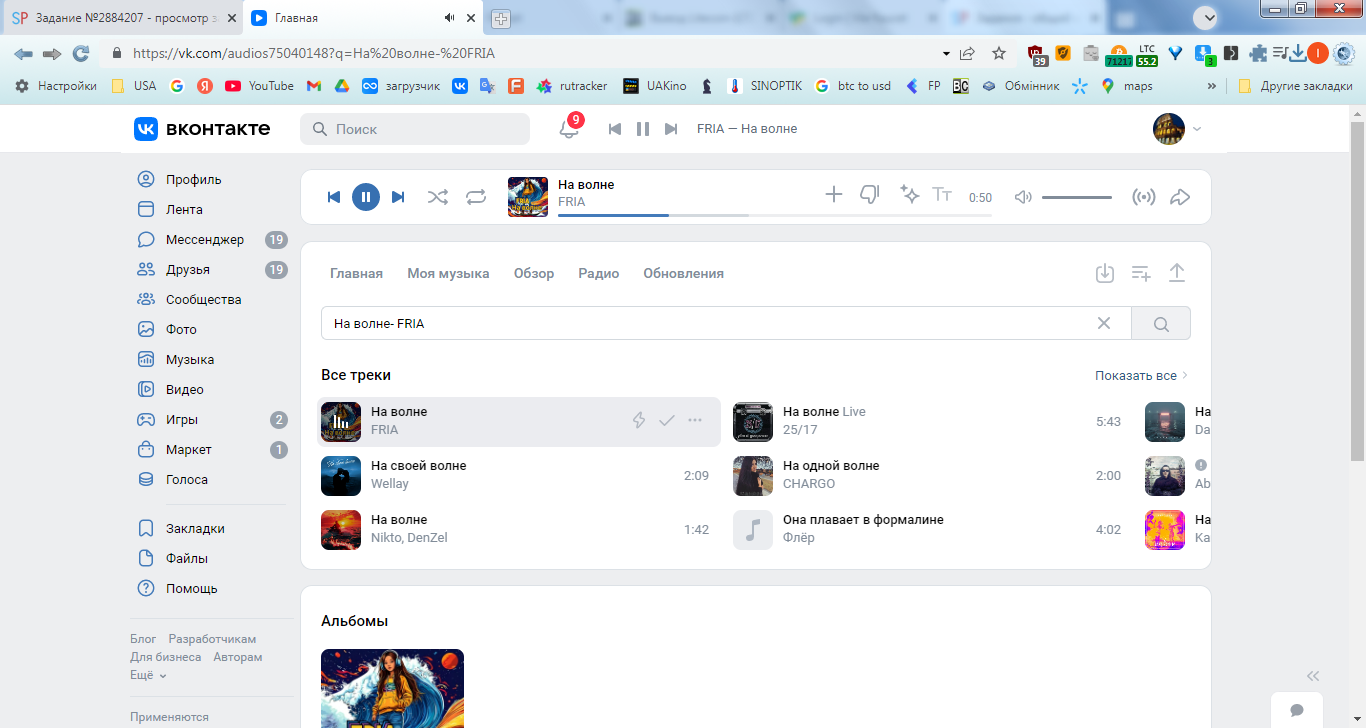Click Показать все tracks link

point(1141,375)
